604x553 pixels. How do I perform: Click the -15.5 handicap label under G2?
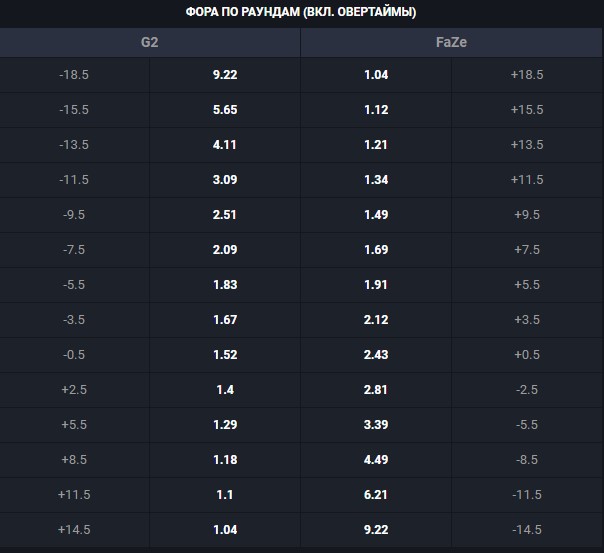74,110
